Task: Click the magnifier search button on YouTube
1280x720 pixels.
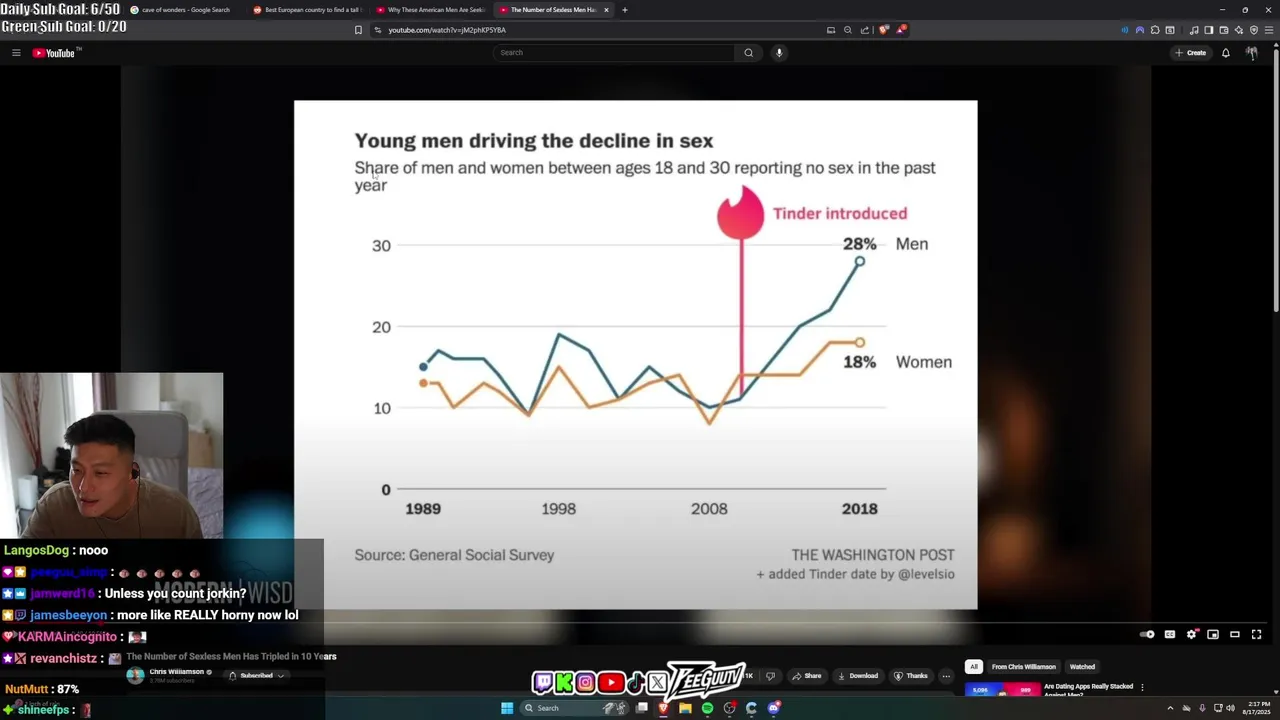Action: click(748, 53)
